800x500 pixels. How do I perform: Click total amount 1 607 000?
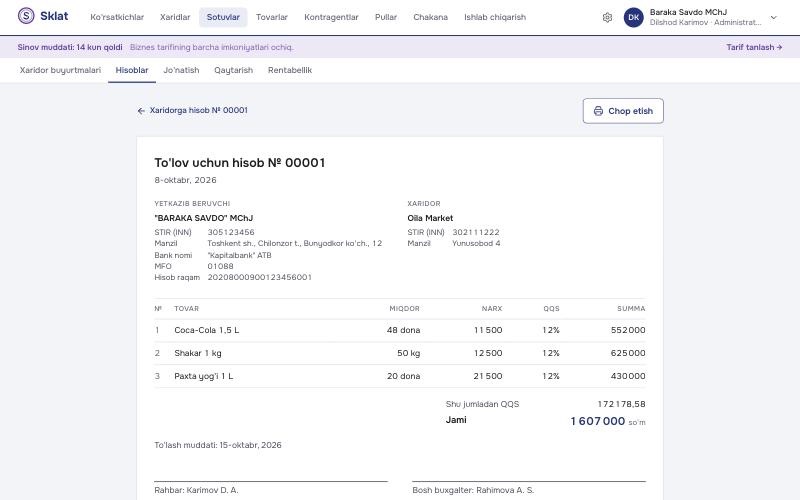click(x=597, y=421)
